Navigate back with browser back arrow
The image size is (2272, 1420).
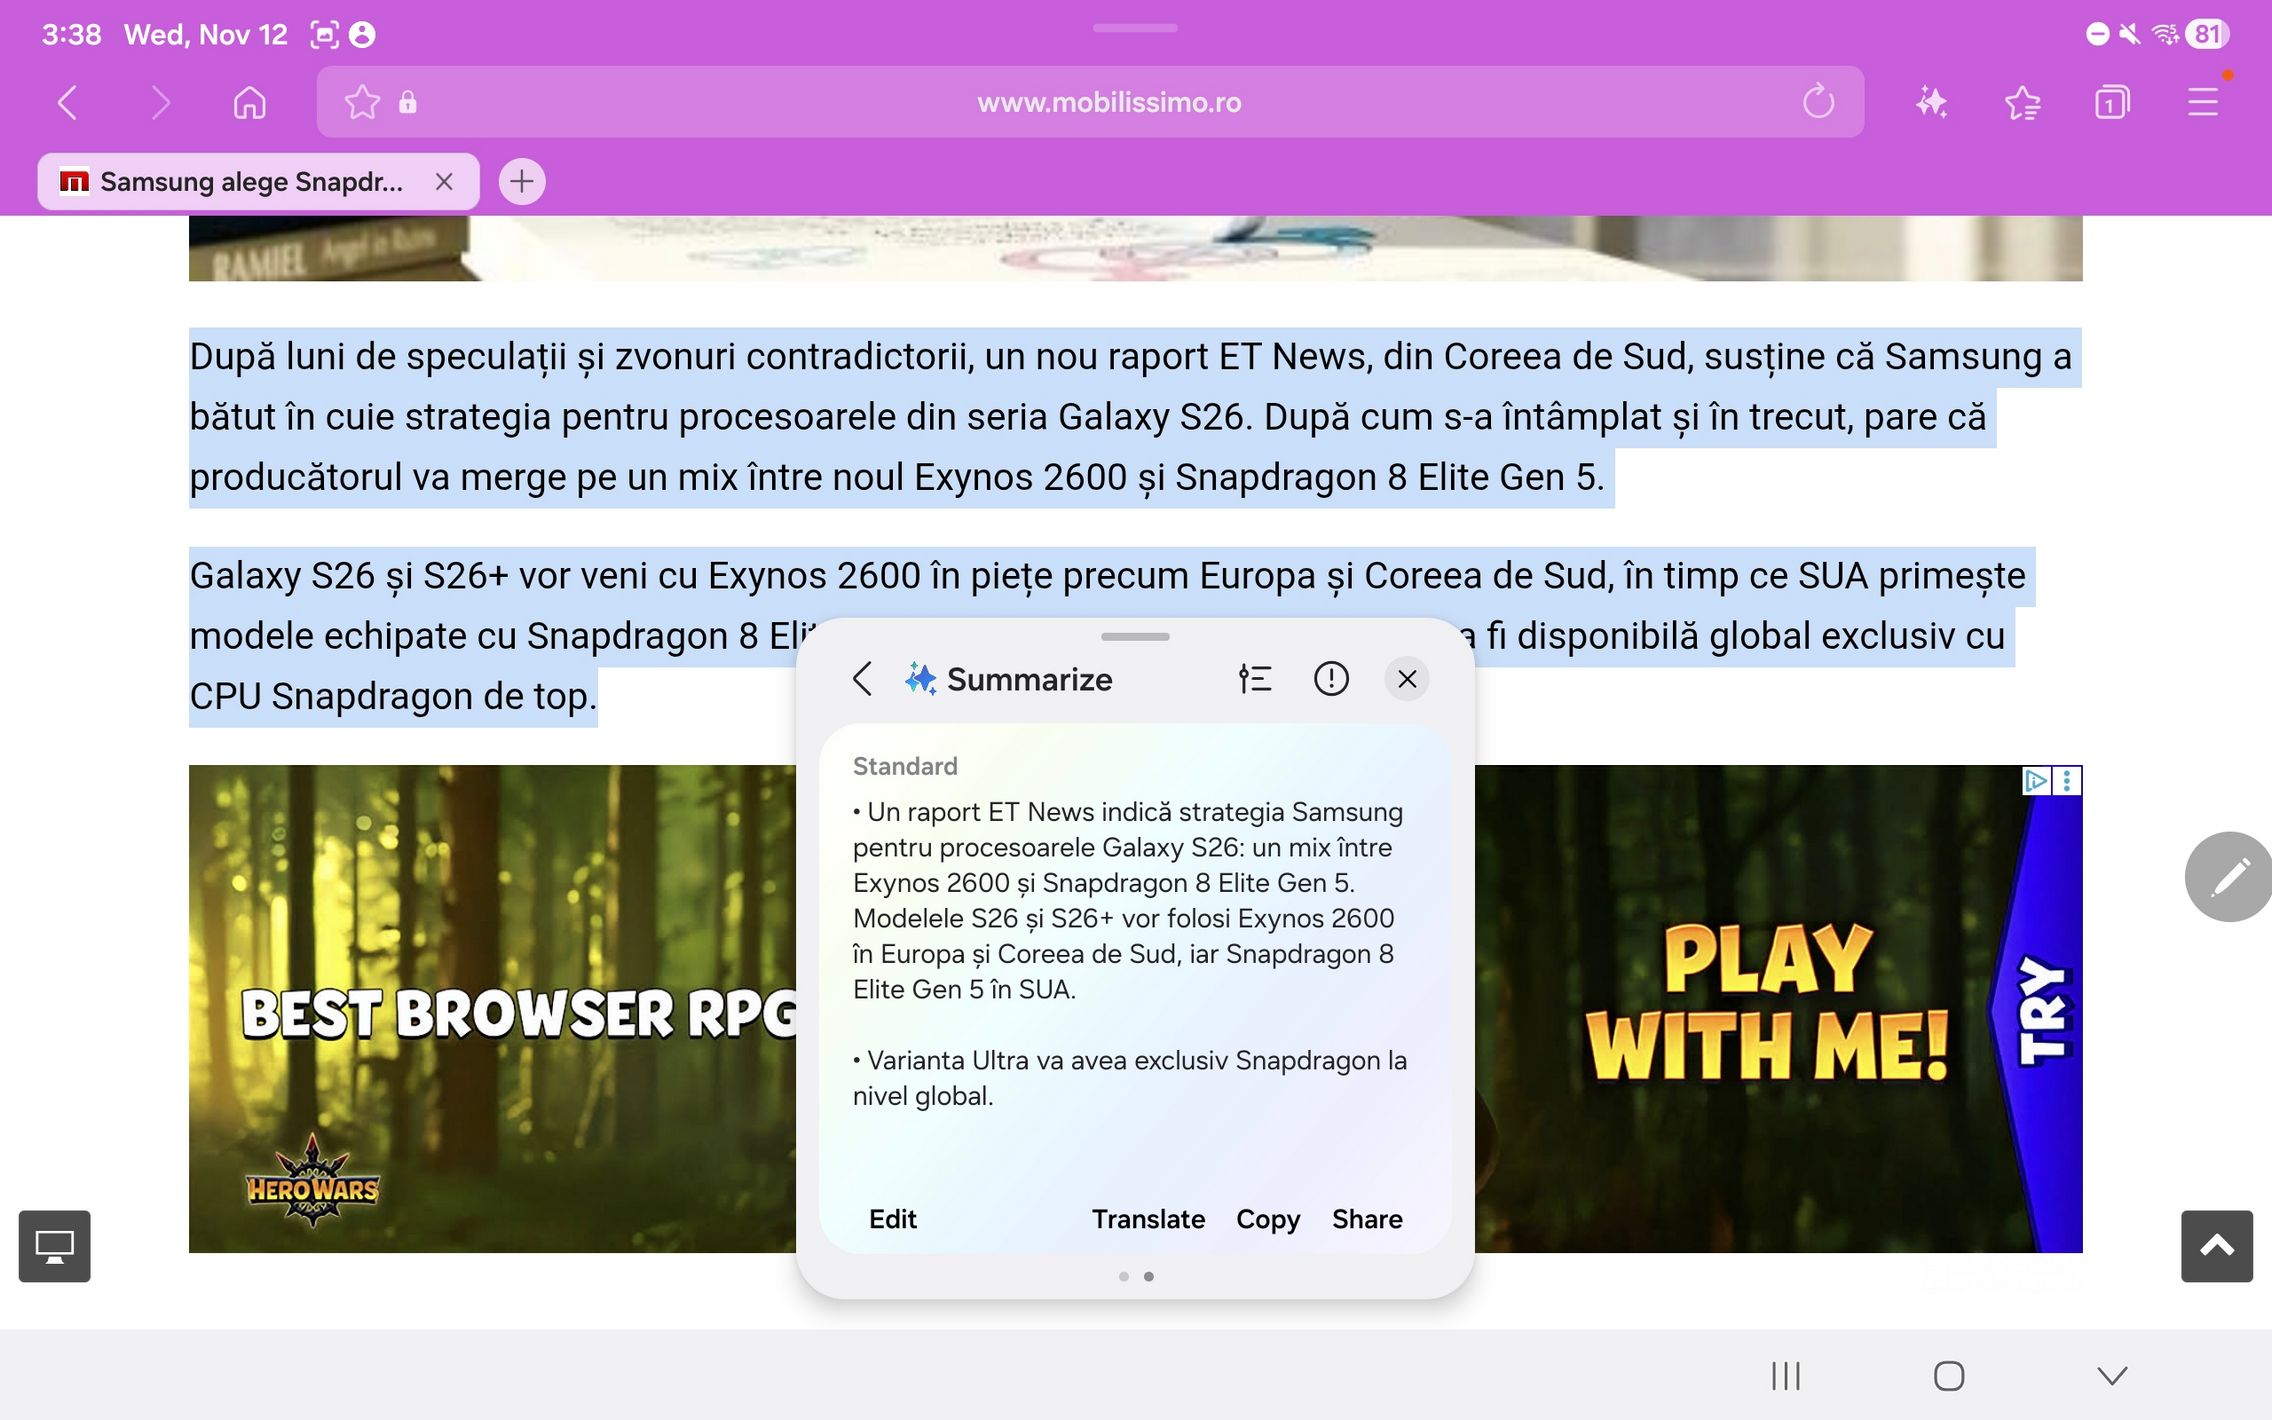tap(68, 102)
